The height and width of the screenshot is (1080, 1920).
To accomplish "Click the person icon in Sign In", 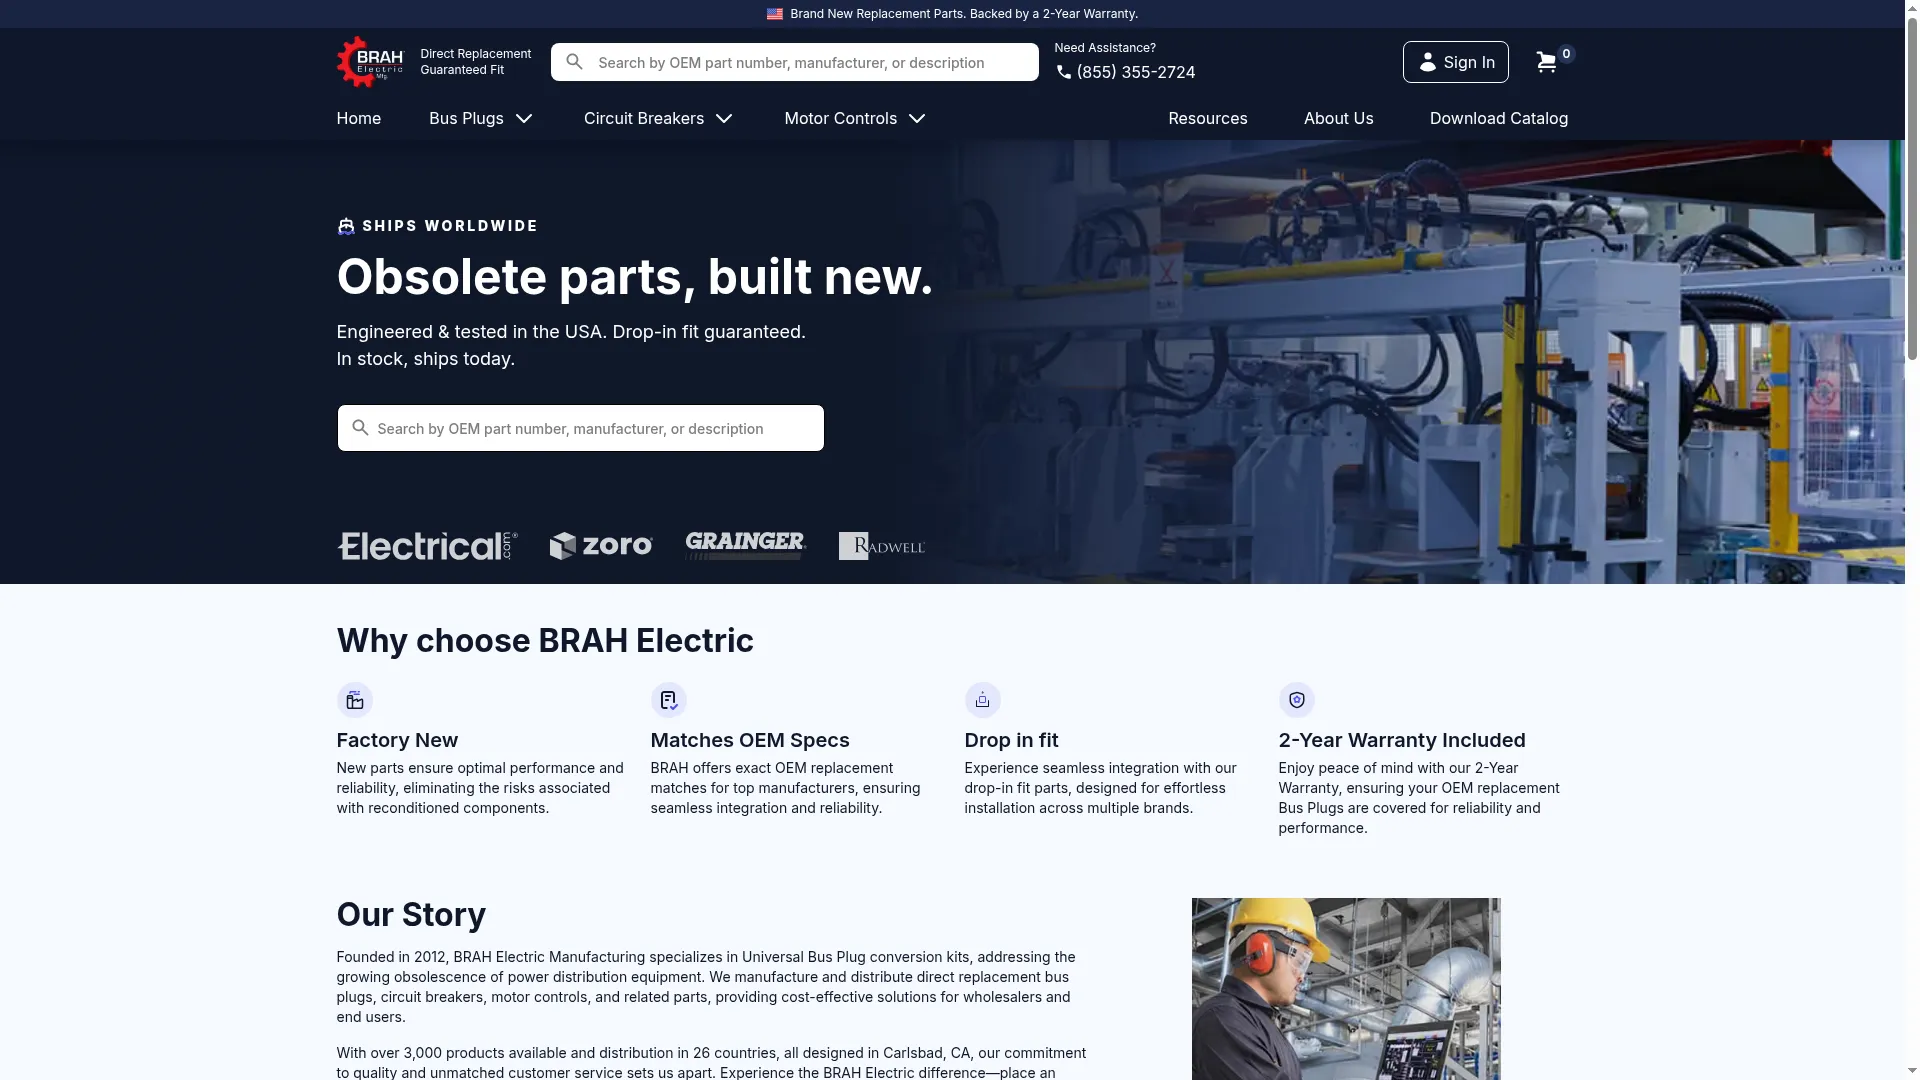I will [x=1428, y=62].
